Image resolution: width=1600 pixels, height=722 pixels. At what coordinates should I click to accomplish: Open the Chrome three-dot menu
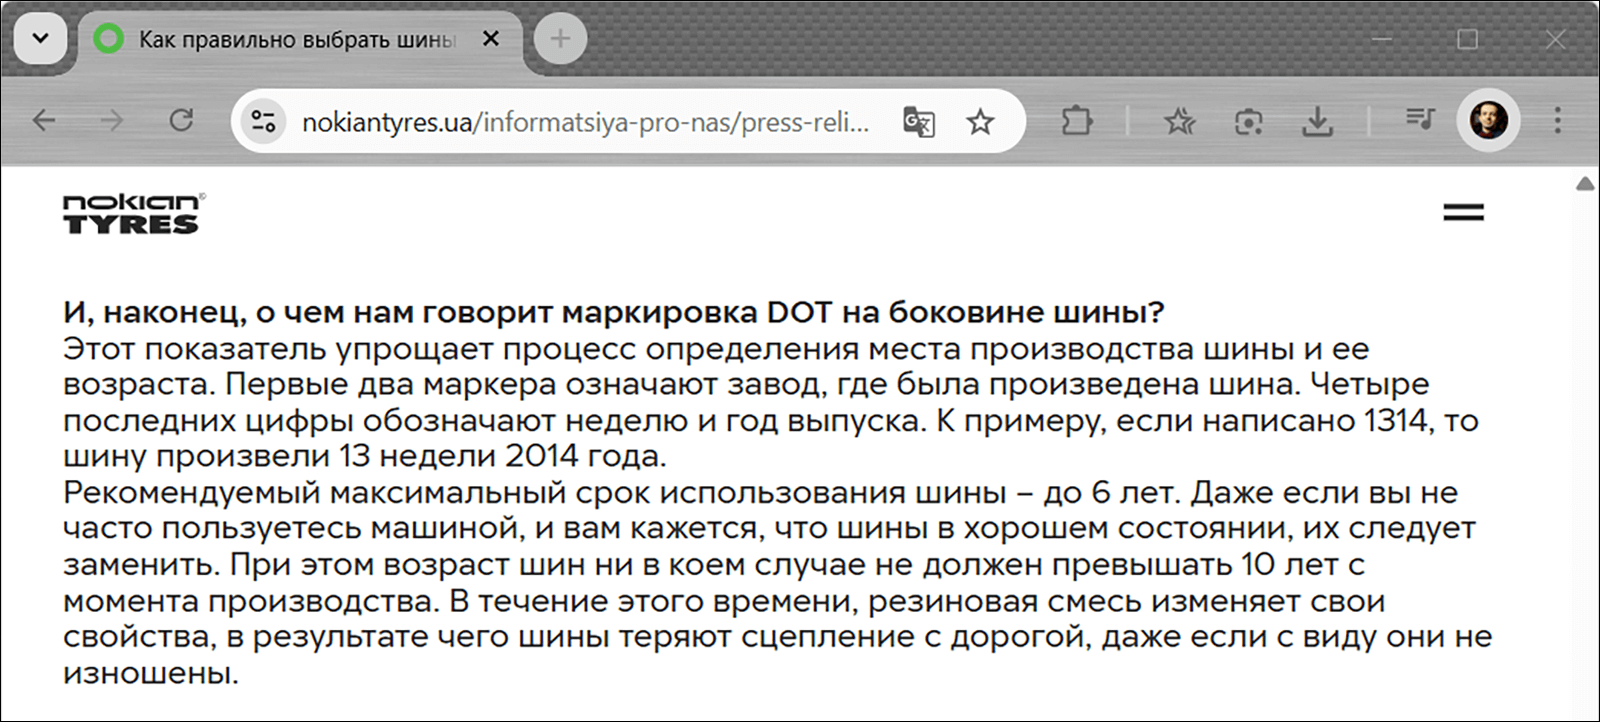click(x=1557, y=121)
